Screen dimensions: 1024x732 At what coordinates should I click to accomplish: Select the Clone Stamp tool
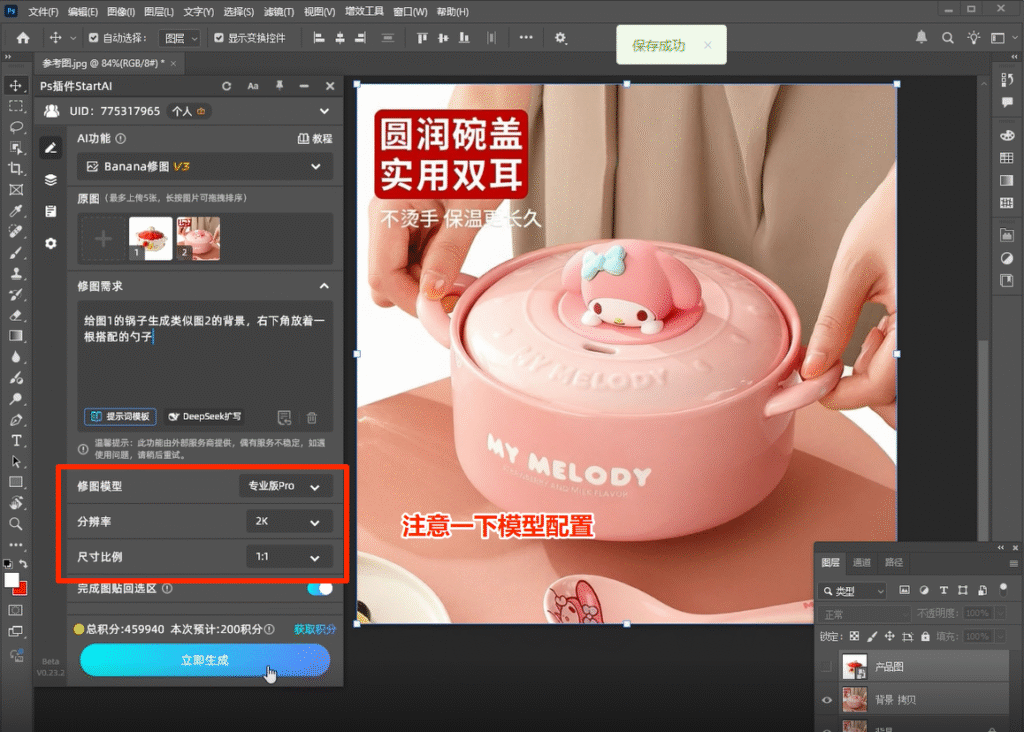(x=16, y=274)
